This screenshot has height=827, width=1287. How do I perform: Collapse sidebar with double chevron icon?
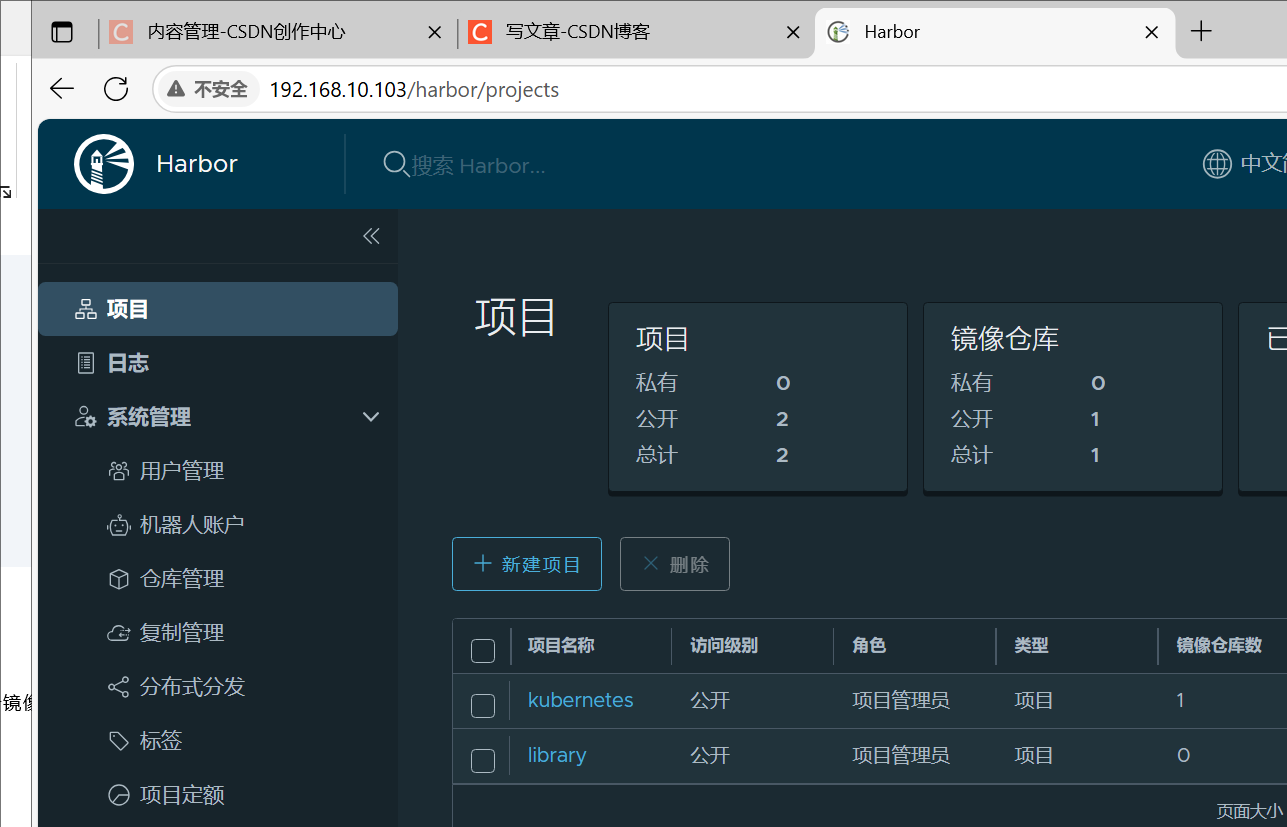point(371,236)
